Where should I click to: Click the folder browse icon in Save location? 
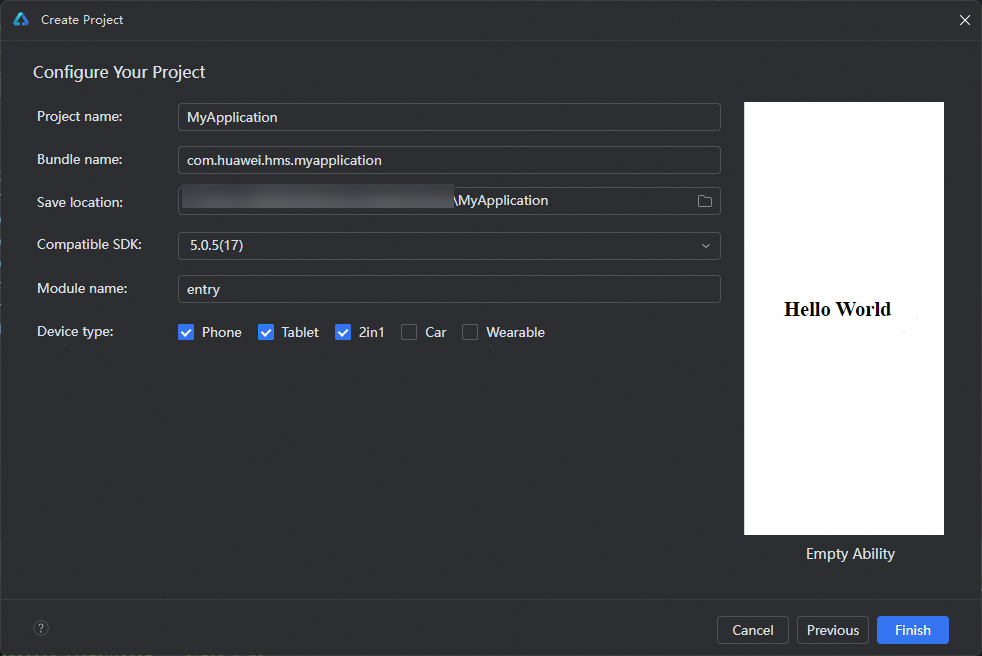705,201
